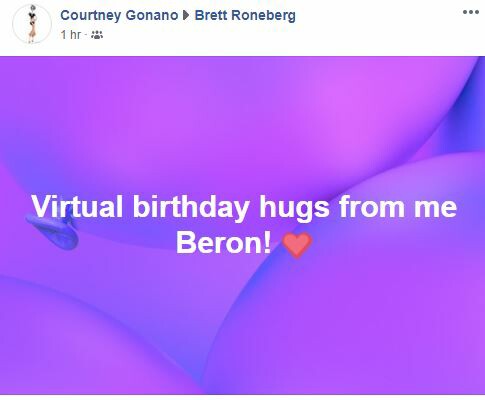Open Courtney Gonano's profile link

(119, 15)
